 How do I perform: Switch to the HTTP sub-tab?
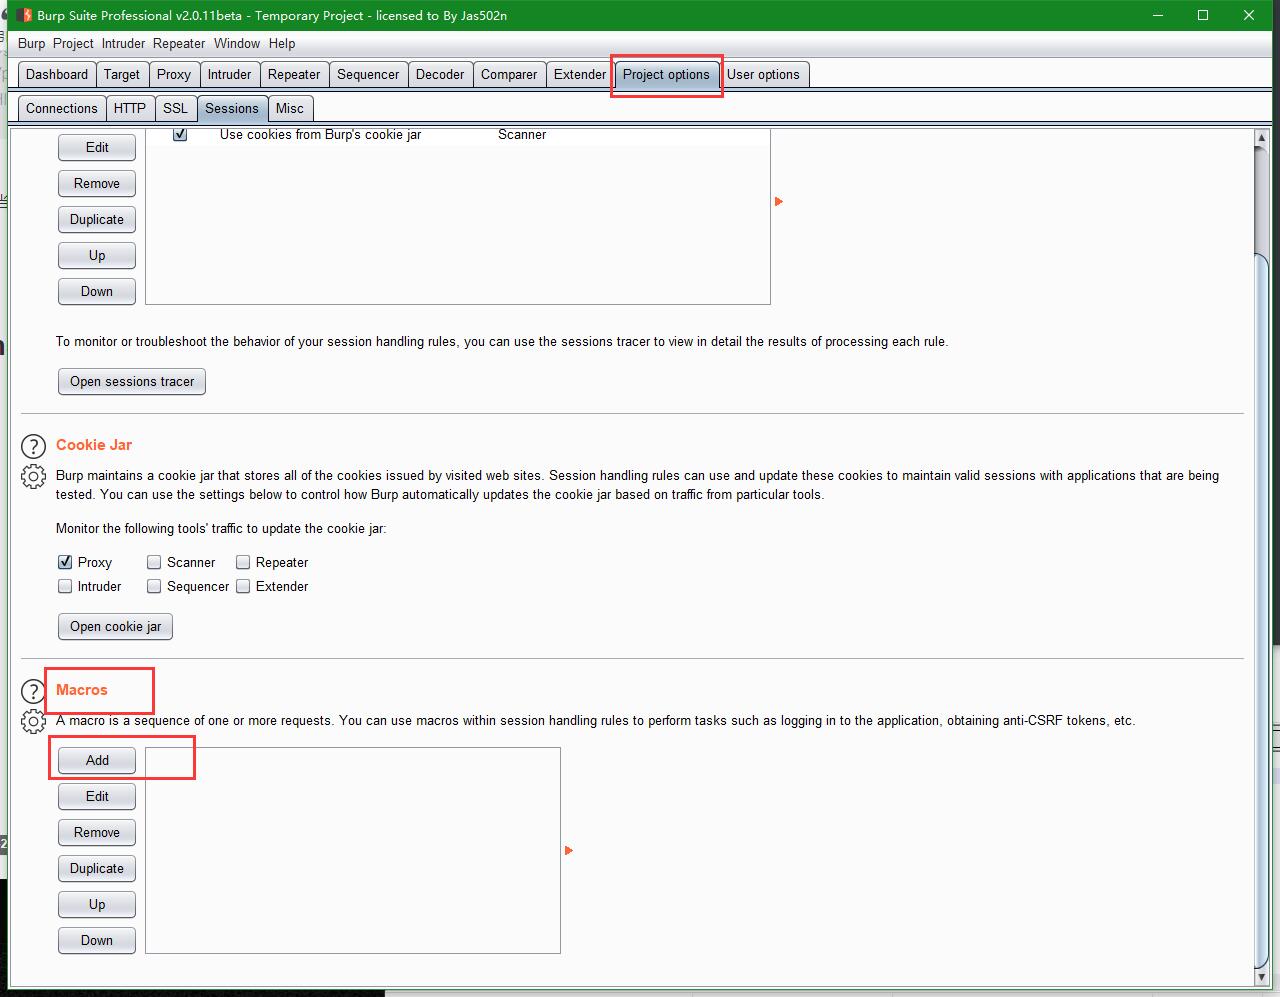pyautogui.click(x=130, y=108)
